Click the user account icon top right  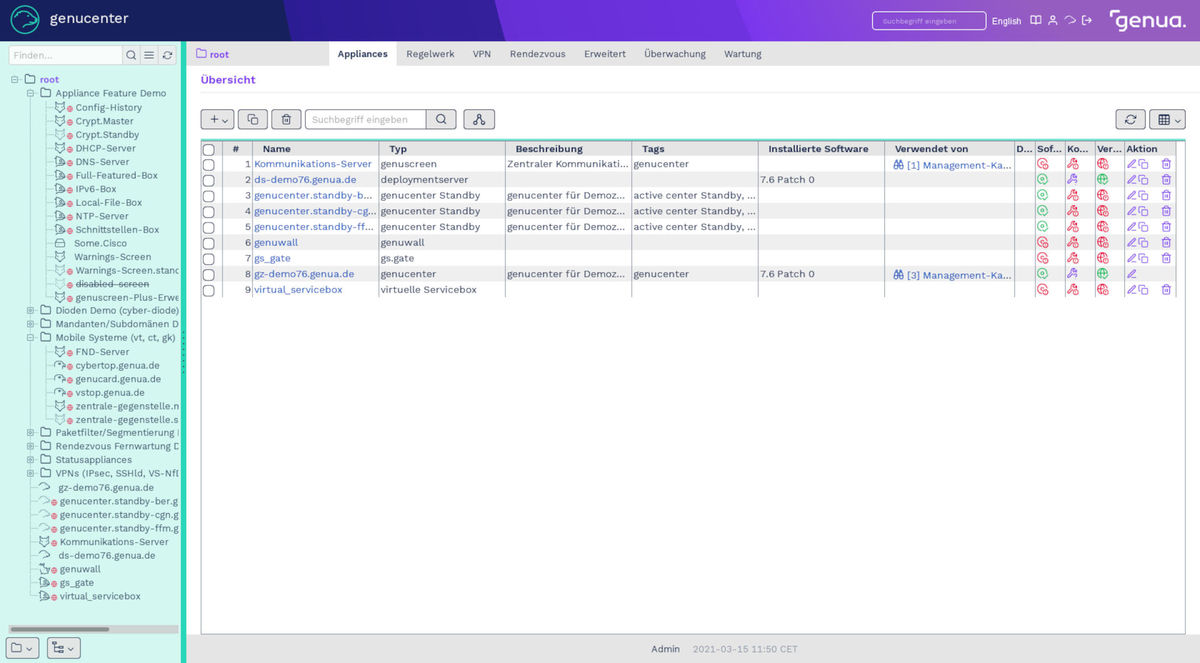click(1053, 19)
